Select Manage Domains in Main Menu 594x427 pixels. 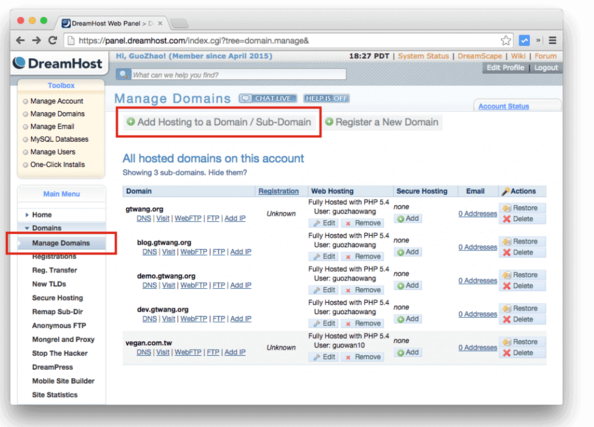pyautogui.click(x=61, y=243)
